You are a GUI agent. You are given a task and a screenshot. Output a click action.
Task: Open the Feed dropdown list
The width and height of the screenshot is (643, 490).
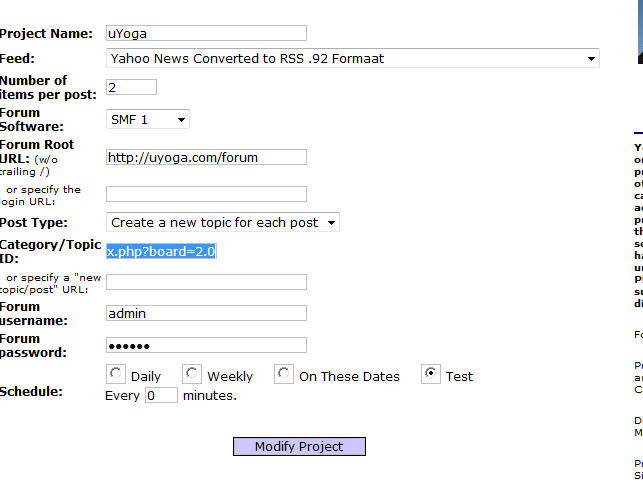[x=352, y=59]
